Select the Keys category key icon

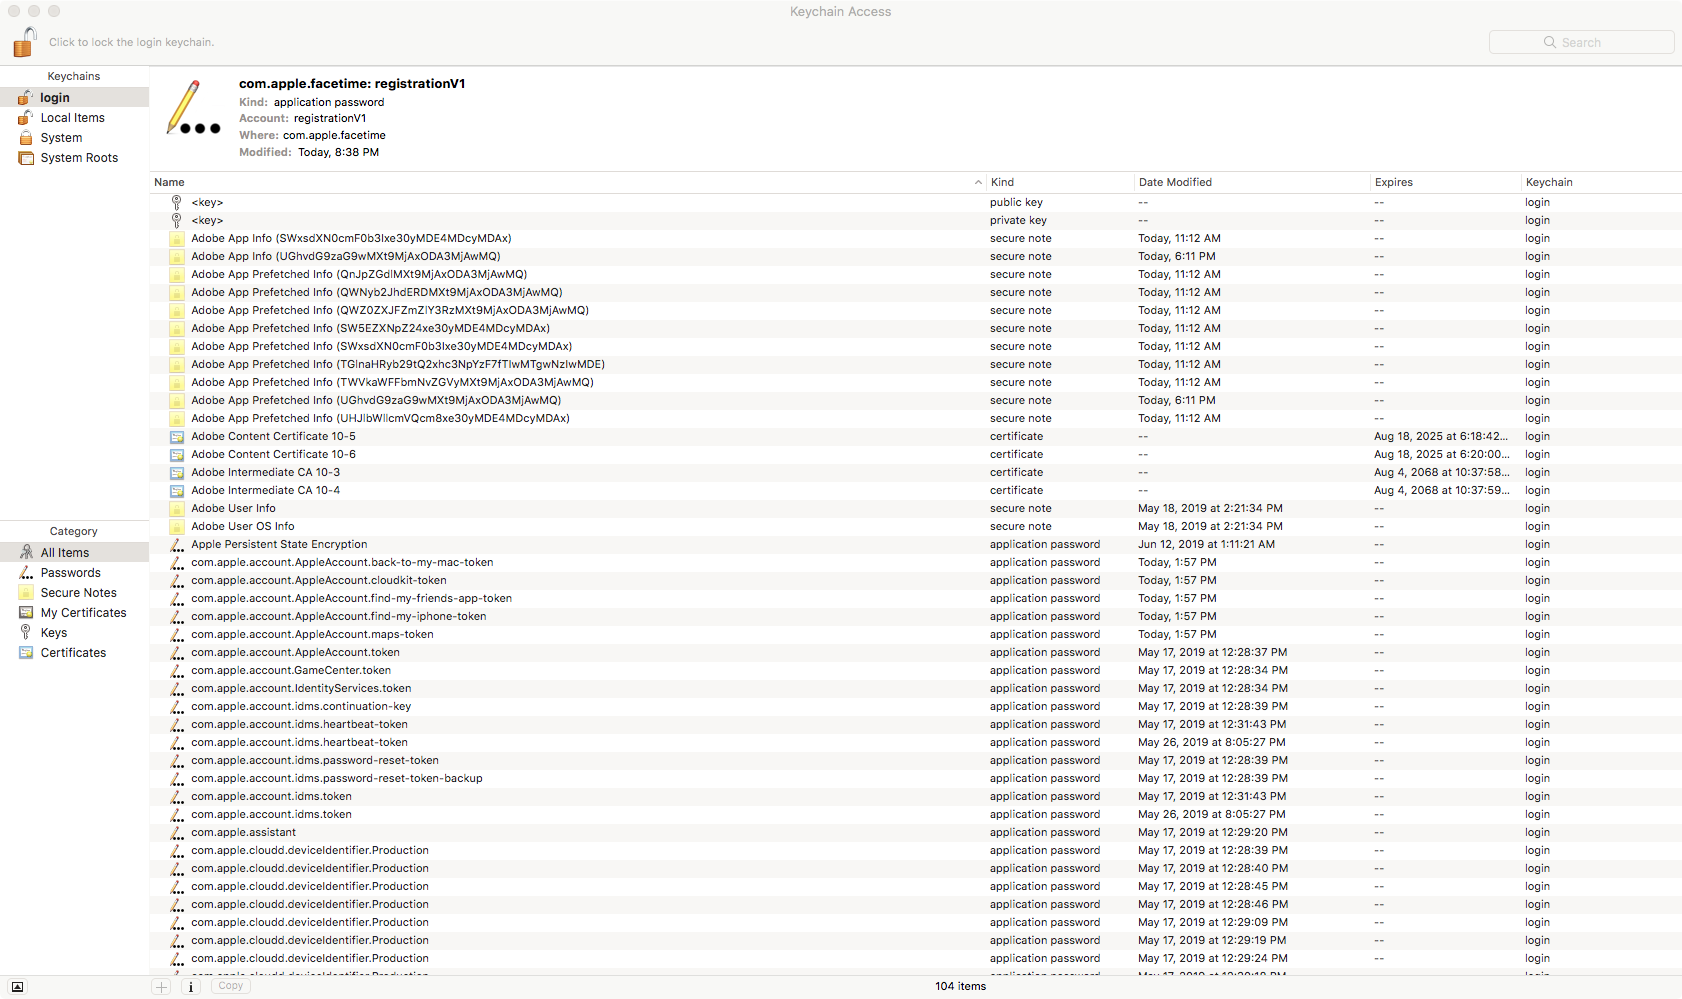(x=24, y=632)
